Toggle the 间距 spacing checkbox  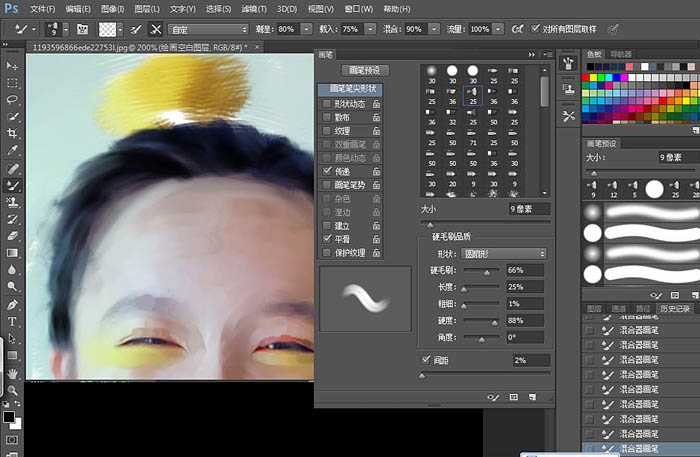tap(427, 360)
